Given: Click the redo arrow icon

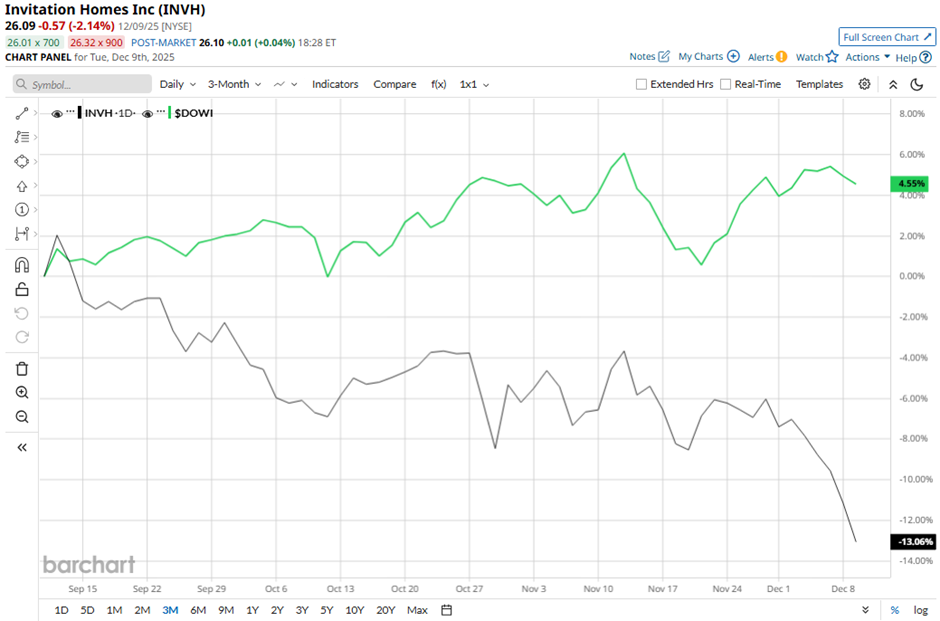Looking at the screenshot, I should (22, 337).
